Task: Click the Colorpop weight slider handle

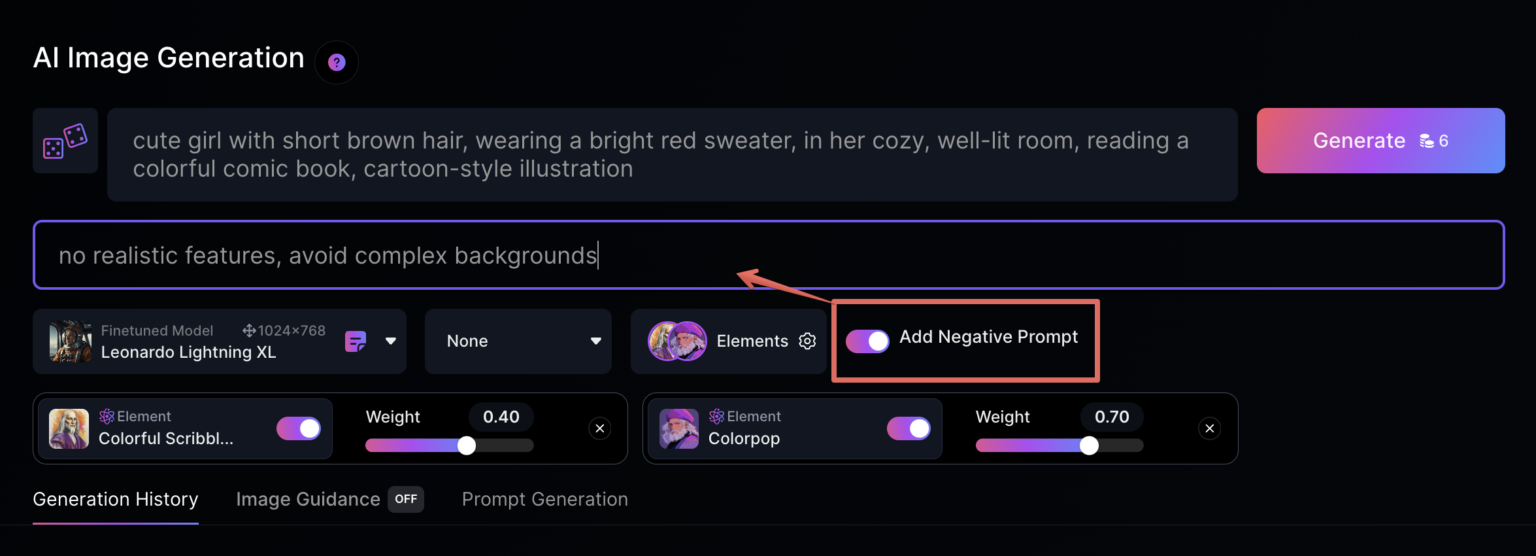Action: pyautogui.click(x=1089, y=445)
